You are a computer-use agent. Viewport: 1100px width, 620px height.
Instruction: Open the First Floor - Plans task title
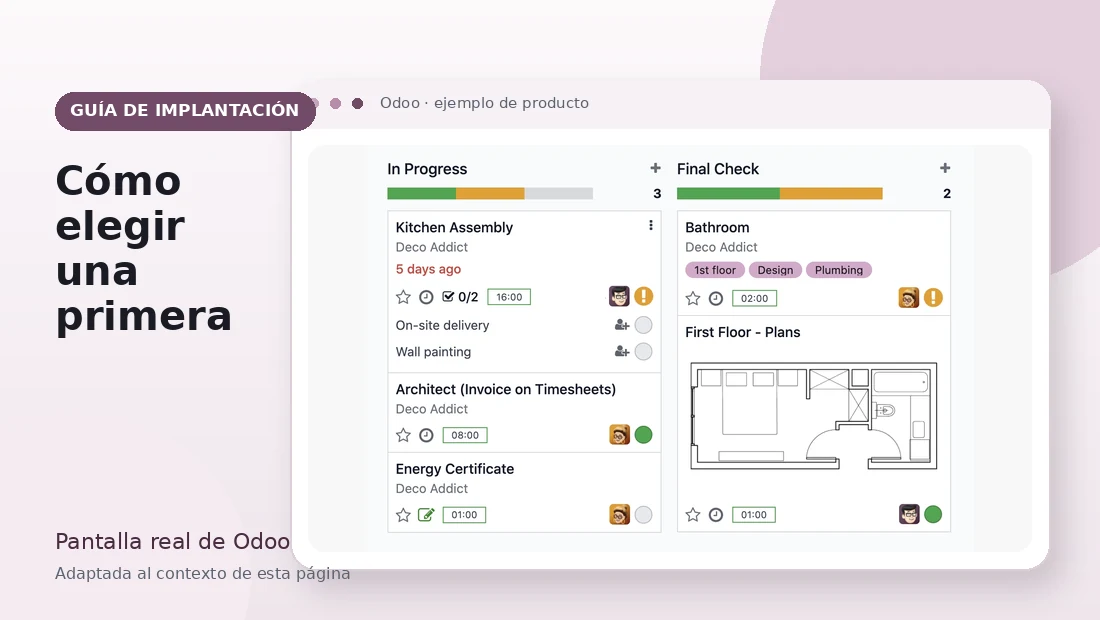click(743, 332)
